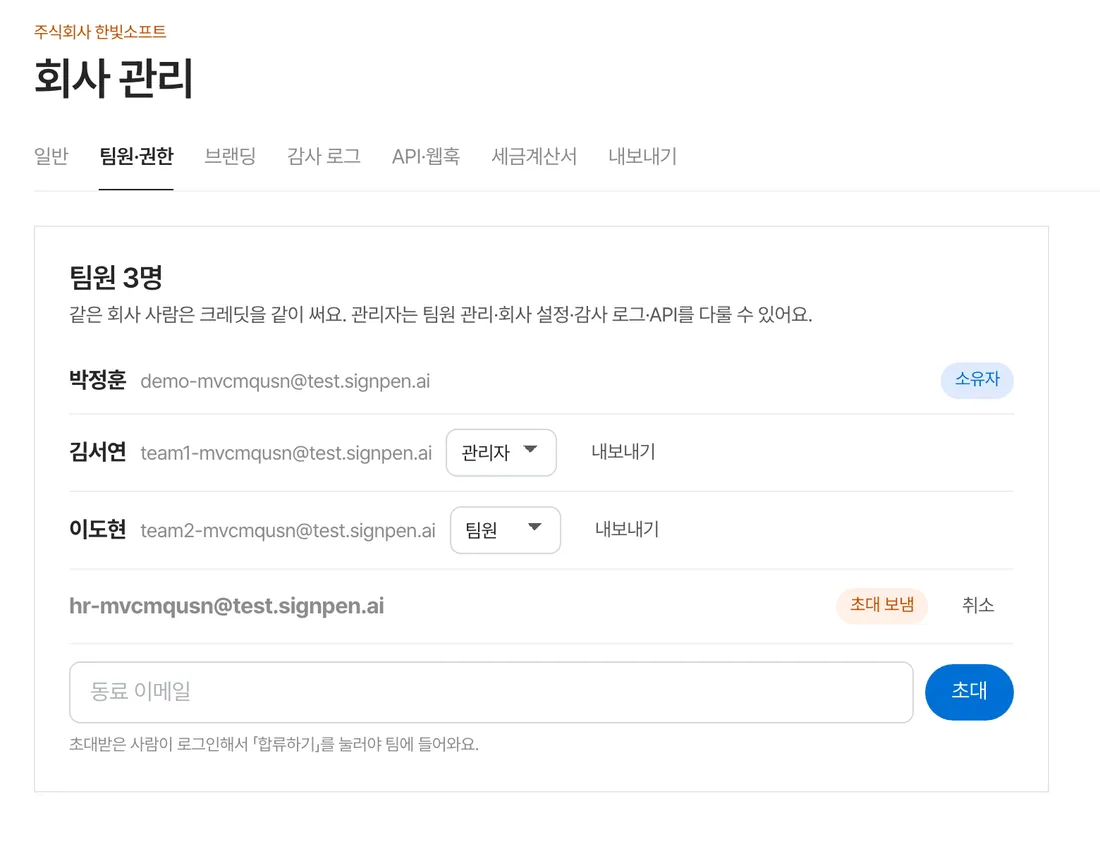The height and width of the screenshot is (846, 1100).
Task: Click email team1-mvcmqusn@test.signpen.ai
Action: tap(286, 453)
